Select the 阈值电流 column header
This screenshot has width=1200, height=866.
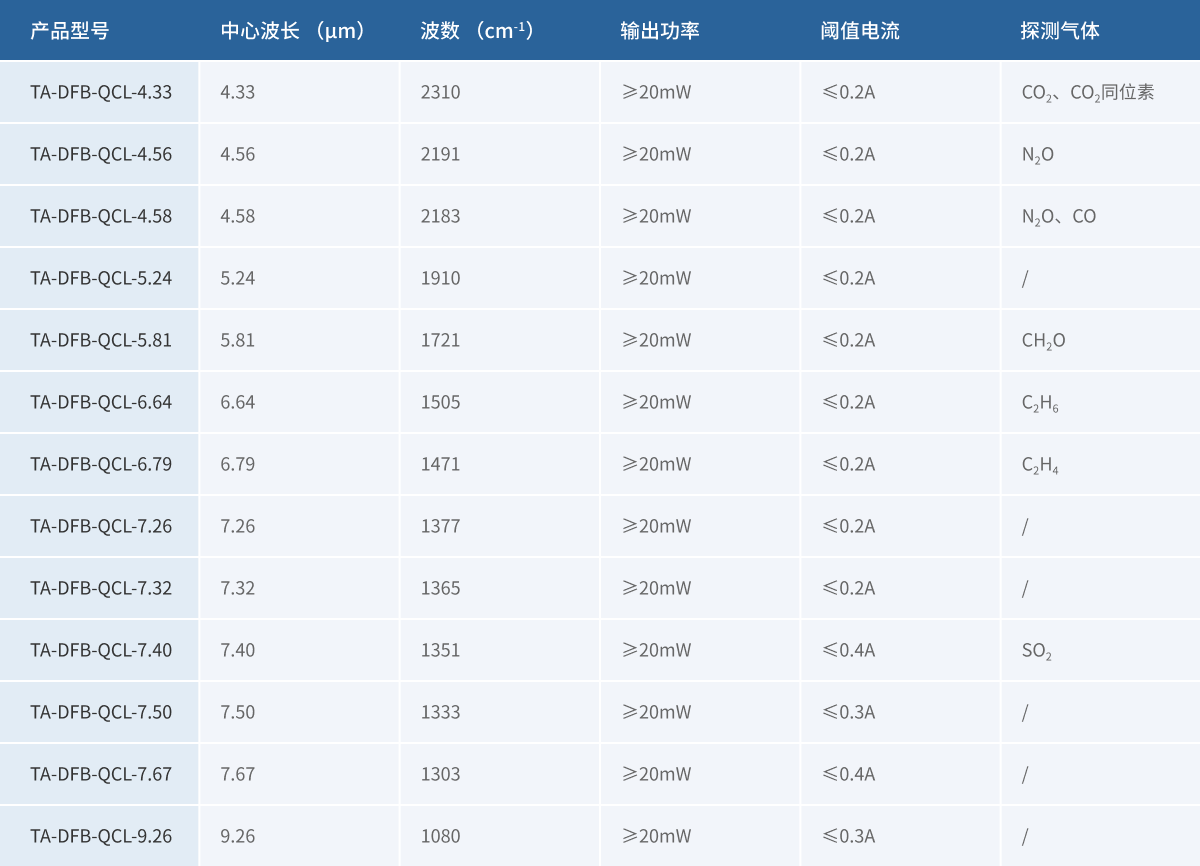[x=859, y=31]
